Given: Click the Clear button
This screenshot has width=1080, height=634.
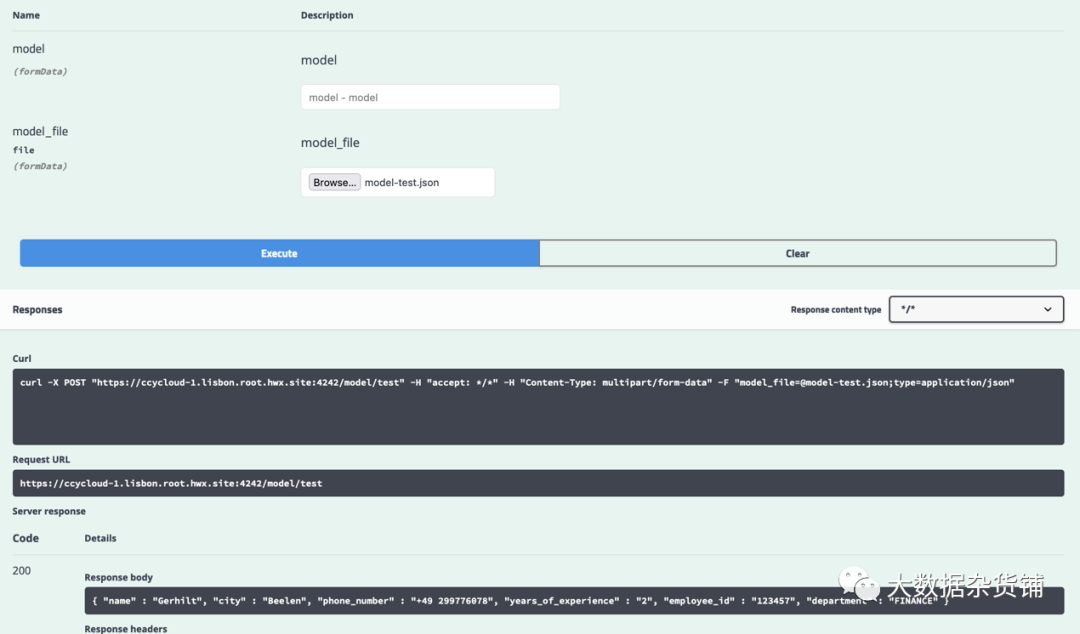Looking at the screenshot, I should (798, 253).
